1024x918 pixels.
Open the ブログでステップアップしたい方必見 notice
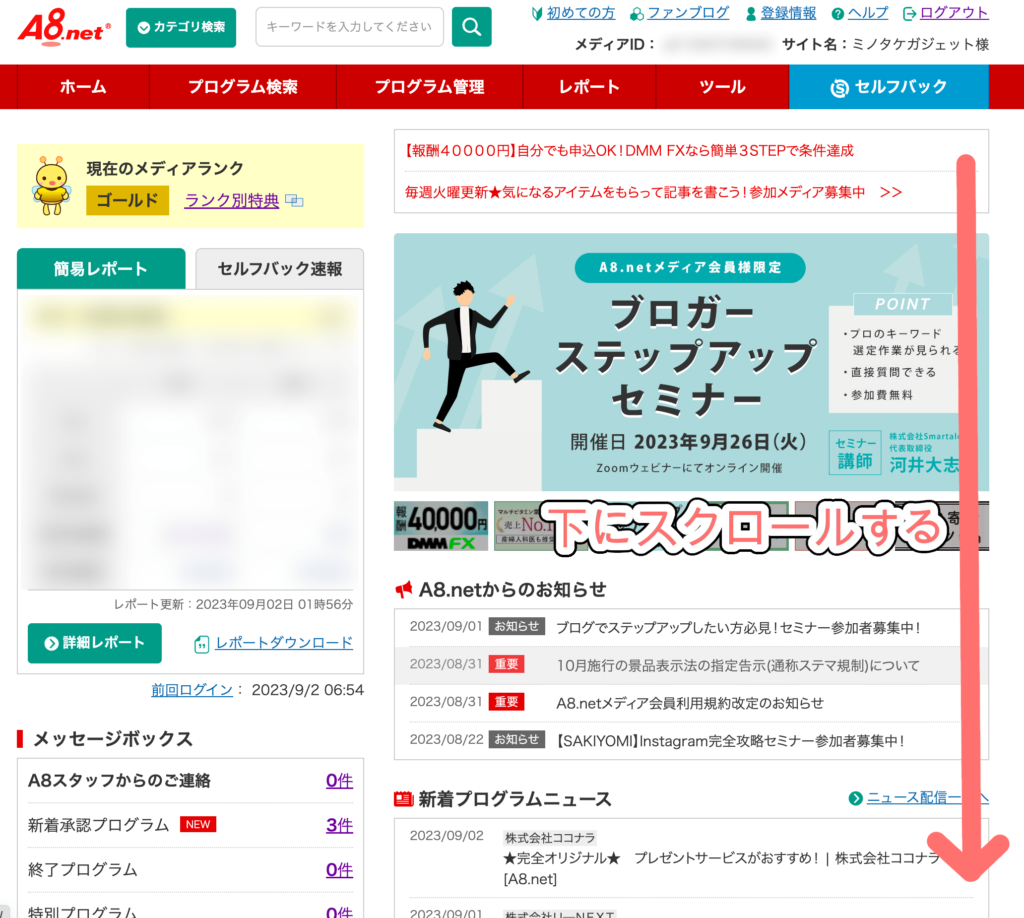click(738, 628)
